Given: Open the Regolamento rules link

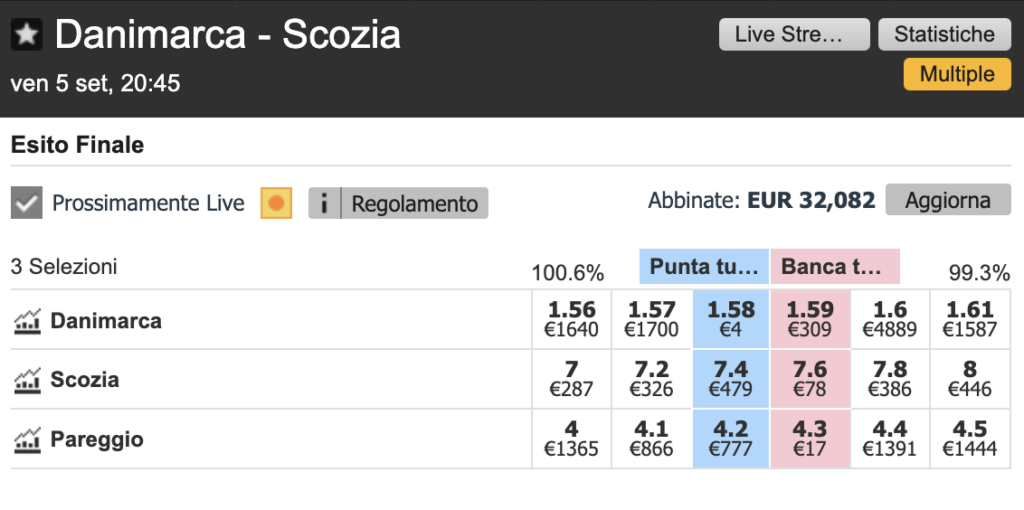Looking at the screenshot, I should [415, 203].
